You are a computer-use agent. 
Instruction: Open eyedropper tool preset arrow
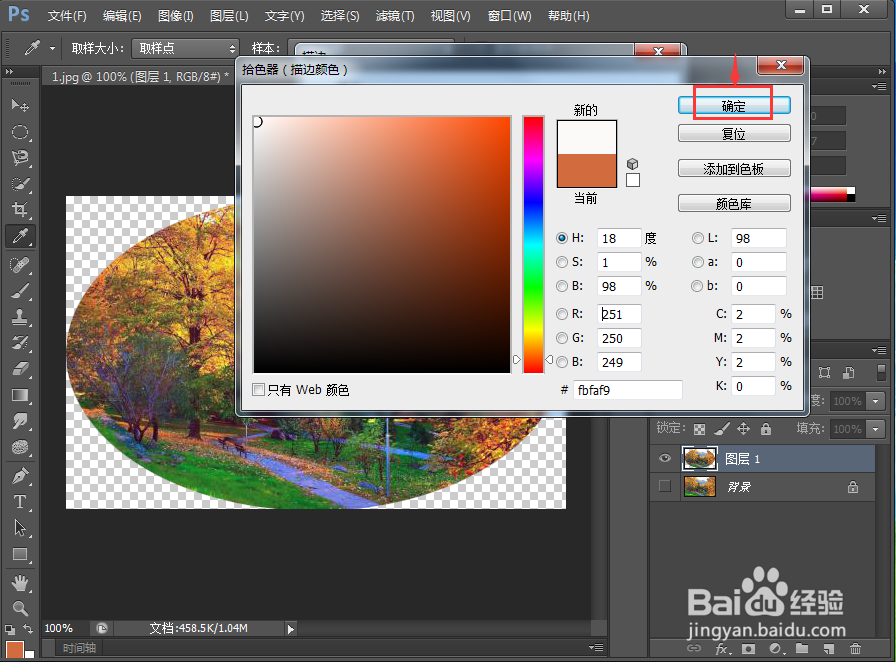click(x=52, y=49)
